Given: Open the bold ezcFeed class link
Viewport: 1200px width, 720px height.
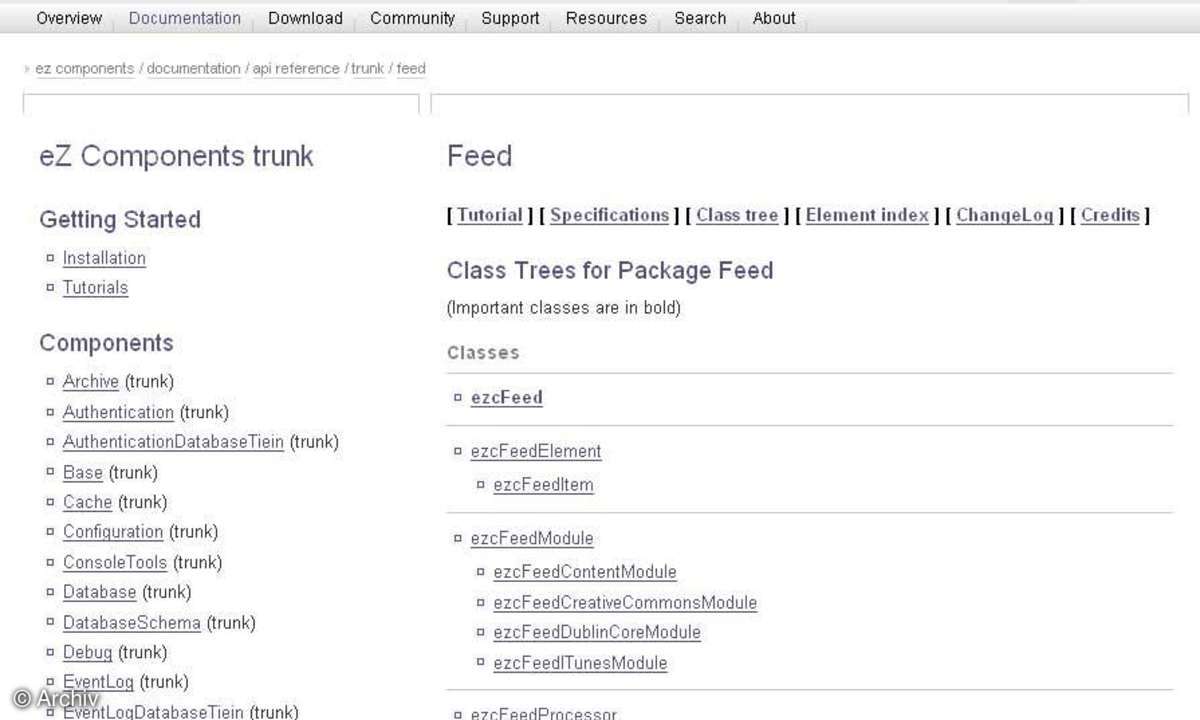Looking at the screenshot, I should click(x=507, y=397).
